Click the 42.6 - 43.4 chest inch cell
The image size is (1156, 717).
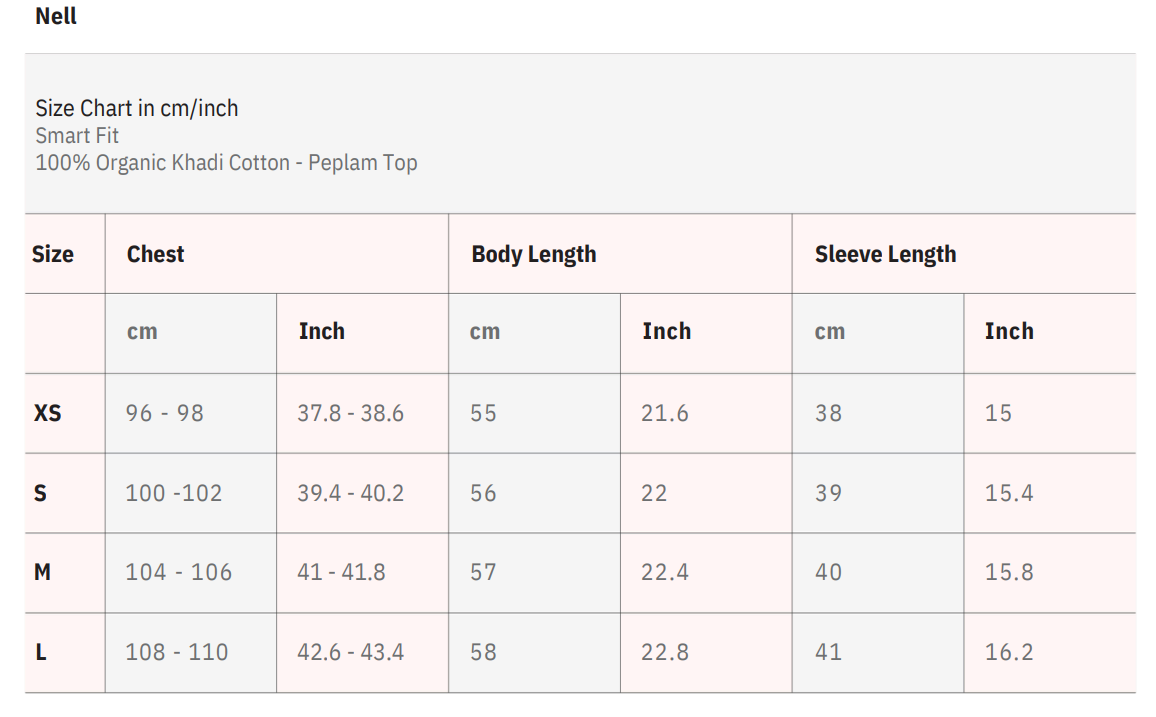[x=350, y=652]
